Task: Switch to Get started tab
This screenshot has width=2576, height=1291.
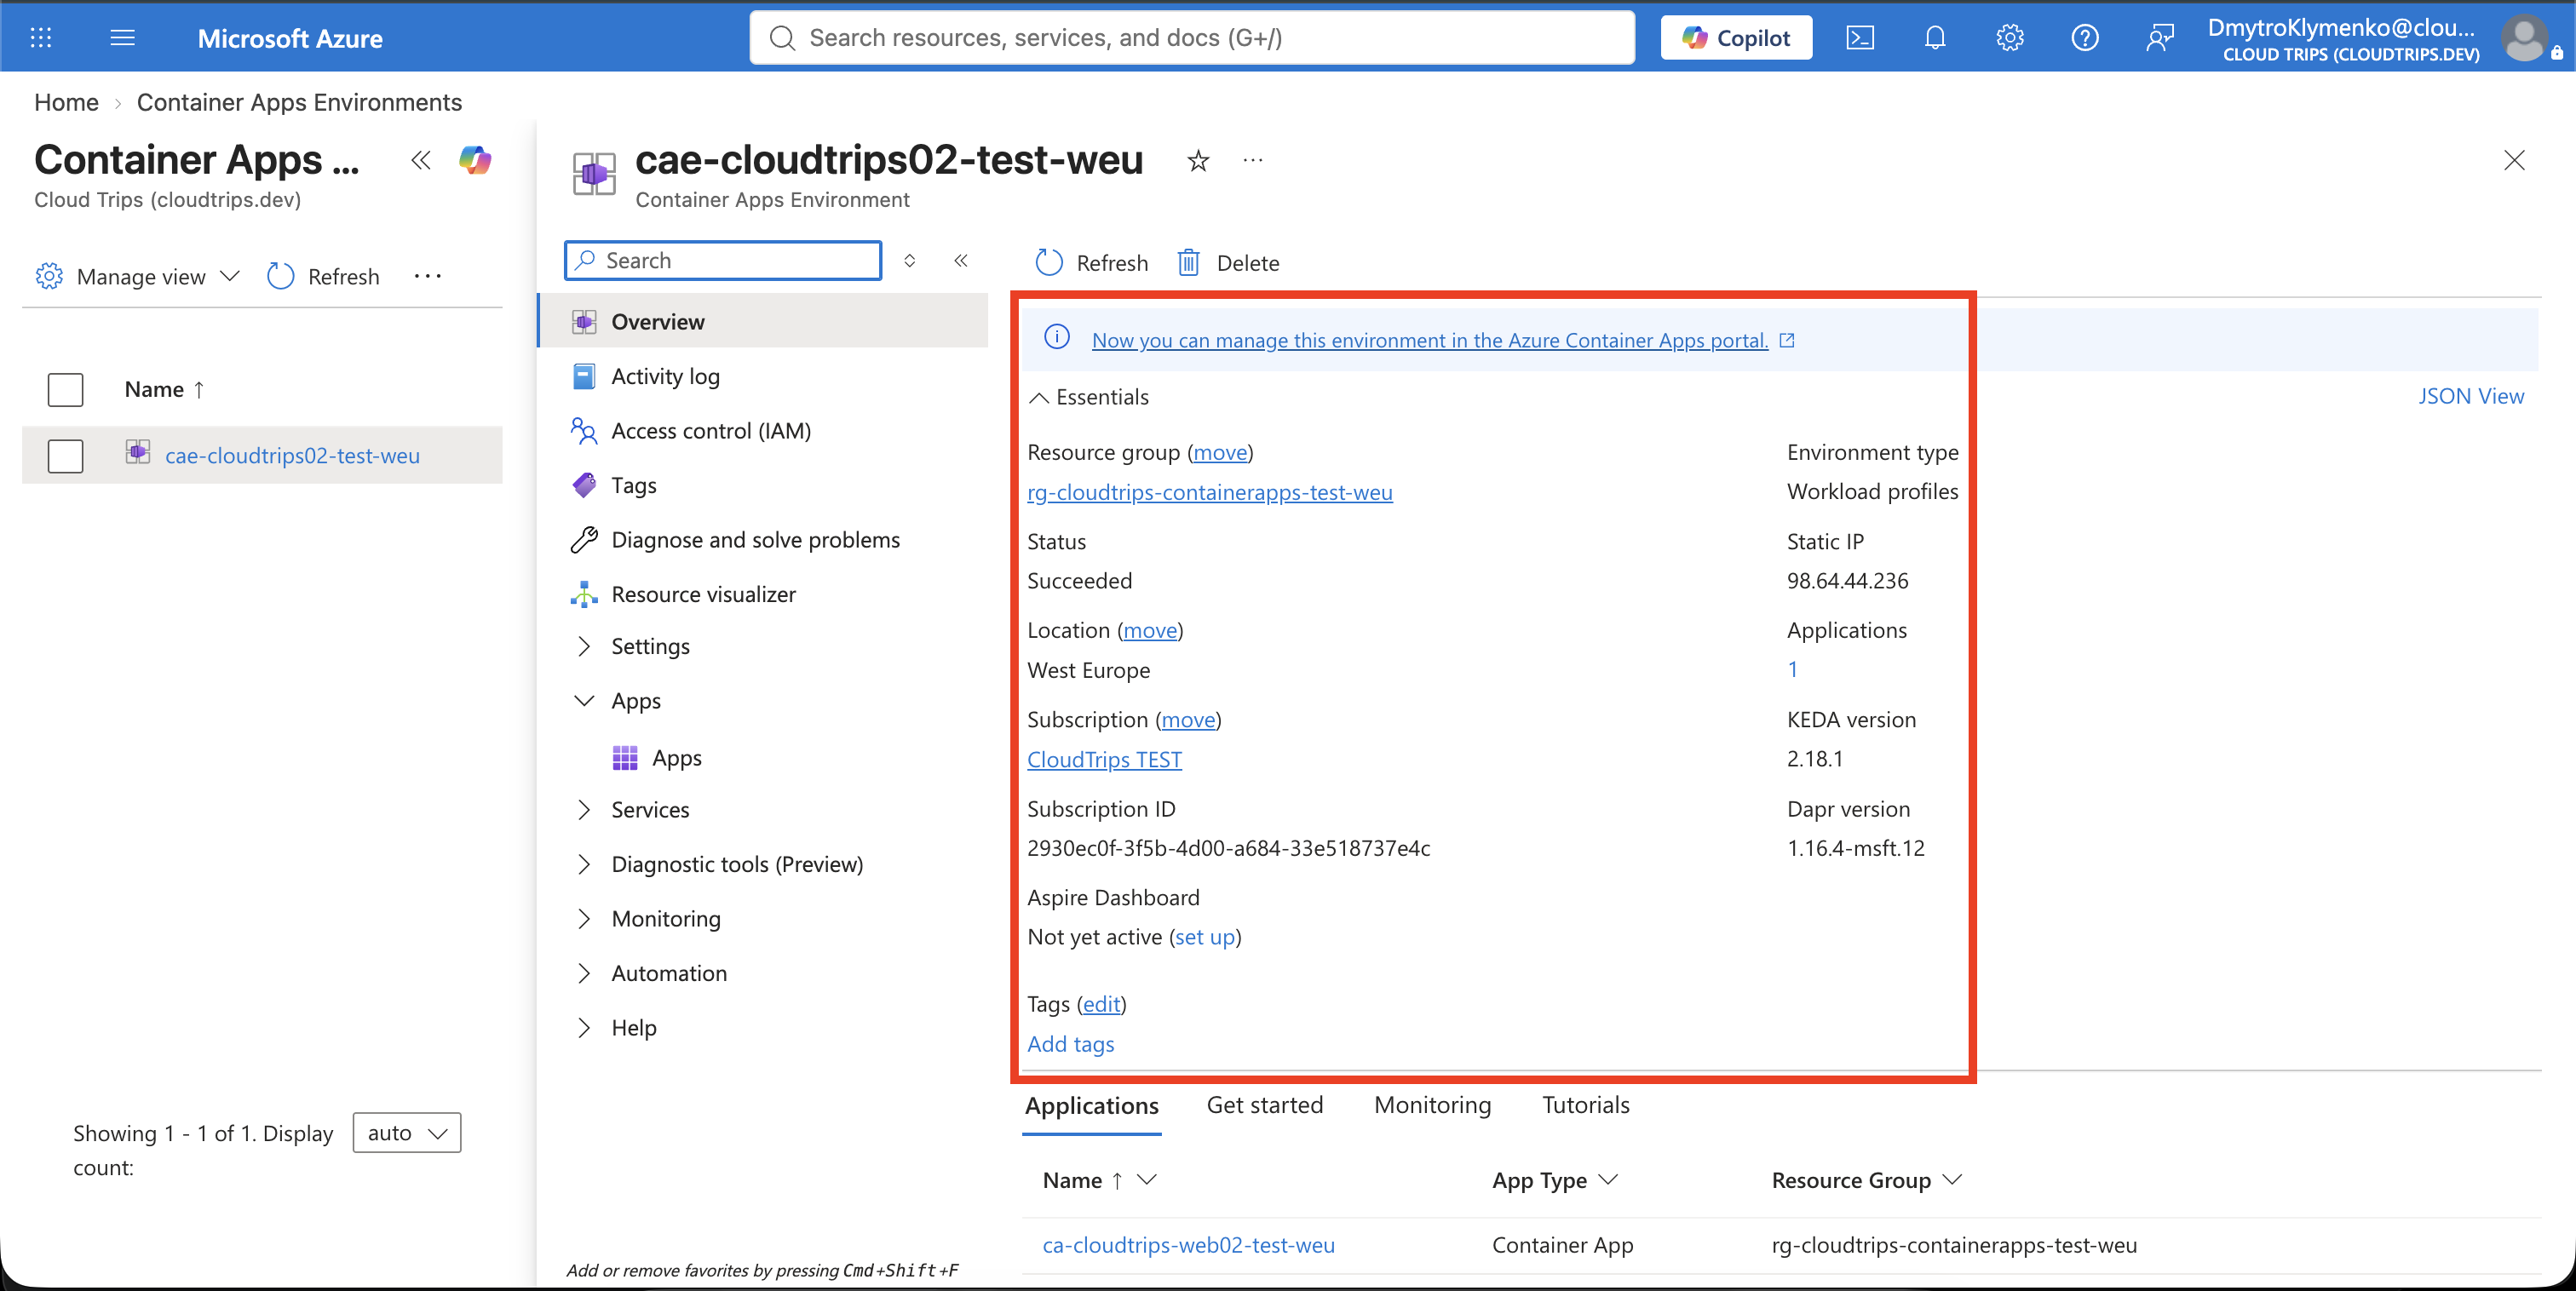Action: (1264, 1105)
